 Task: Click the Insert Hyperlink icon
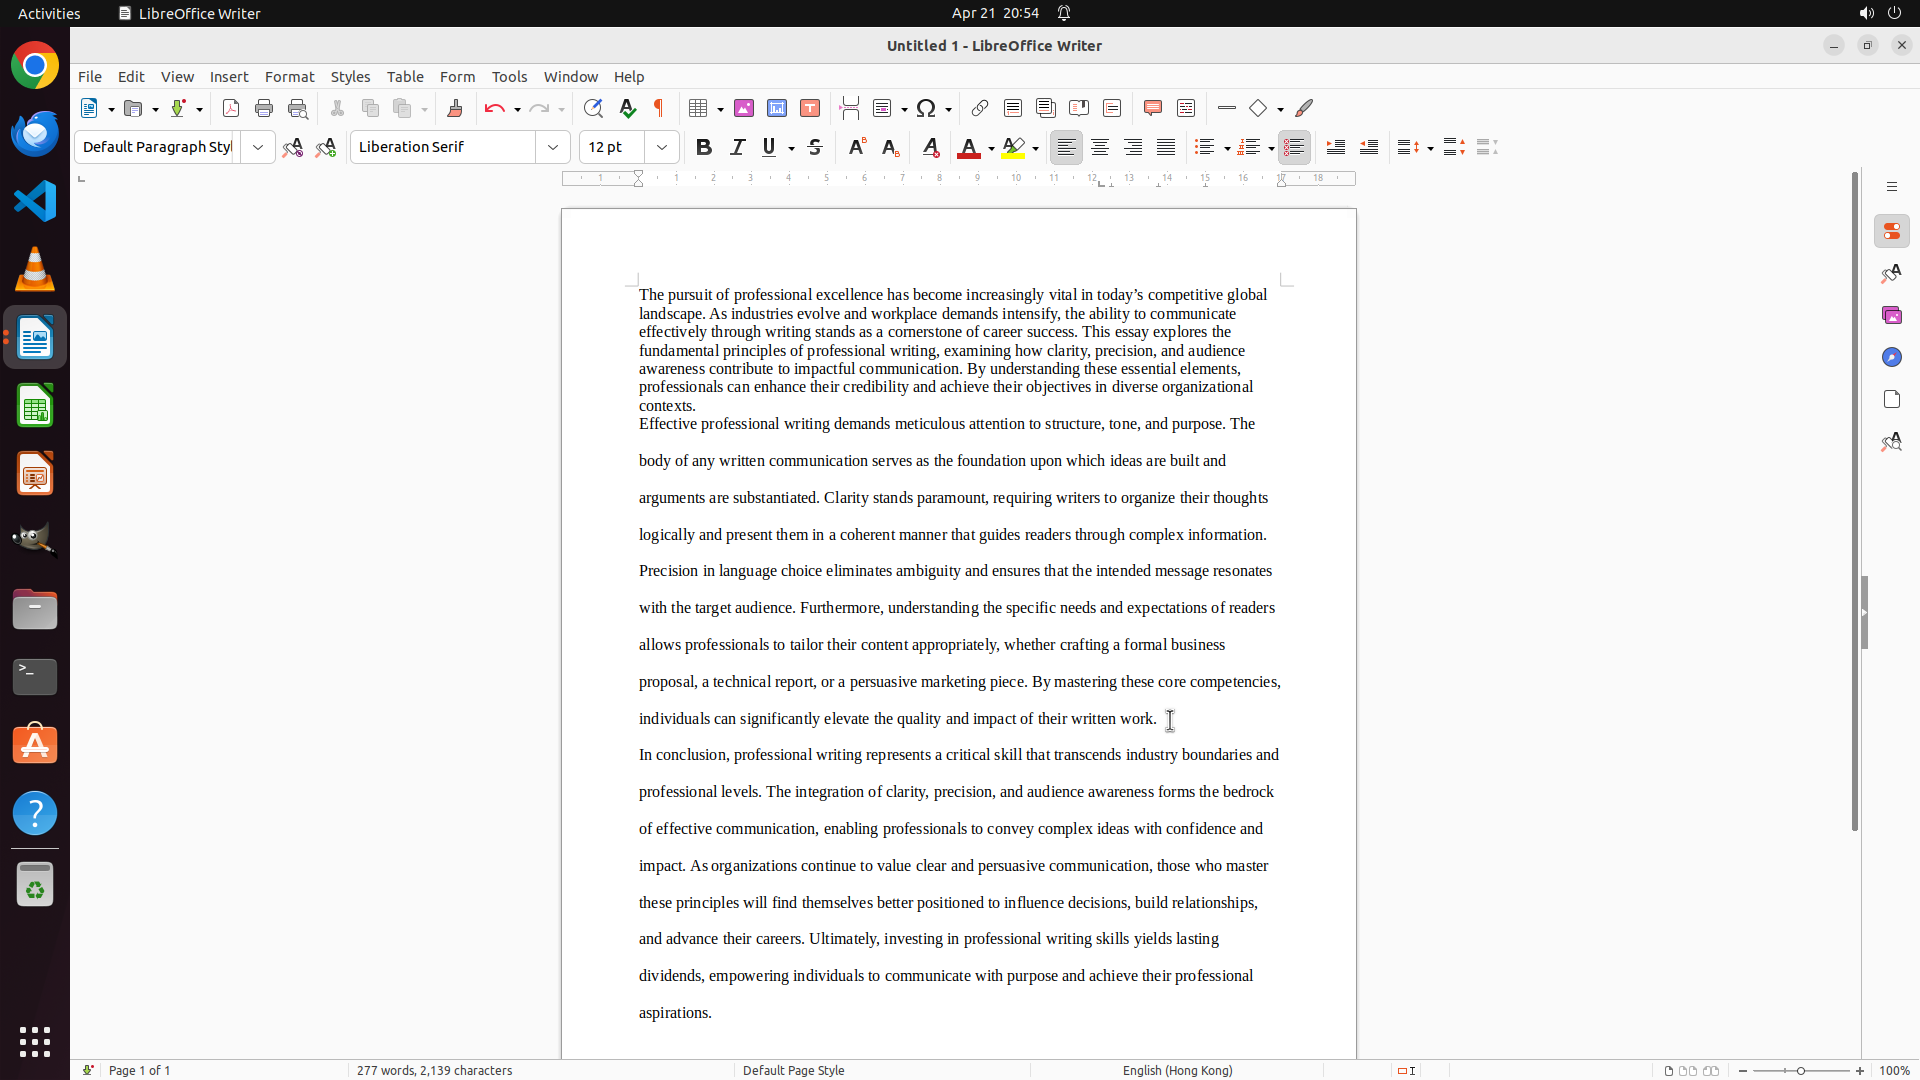click(x=980, y=108)
